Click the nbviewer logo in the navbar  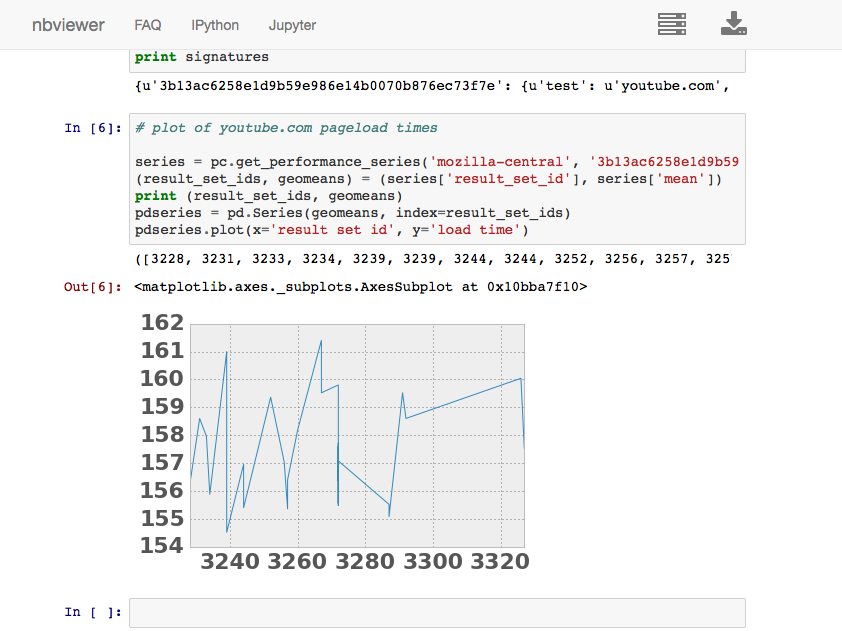(68, 25)
